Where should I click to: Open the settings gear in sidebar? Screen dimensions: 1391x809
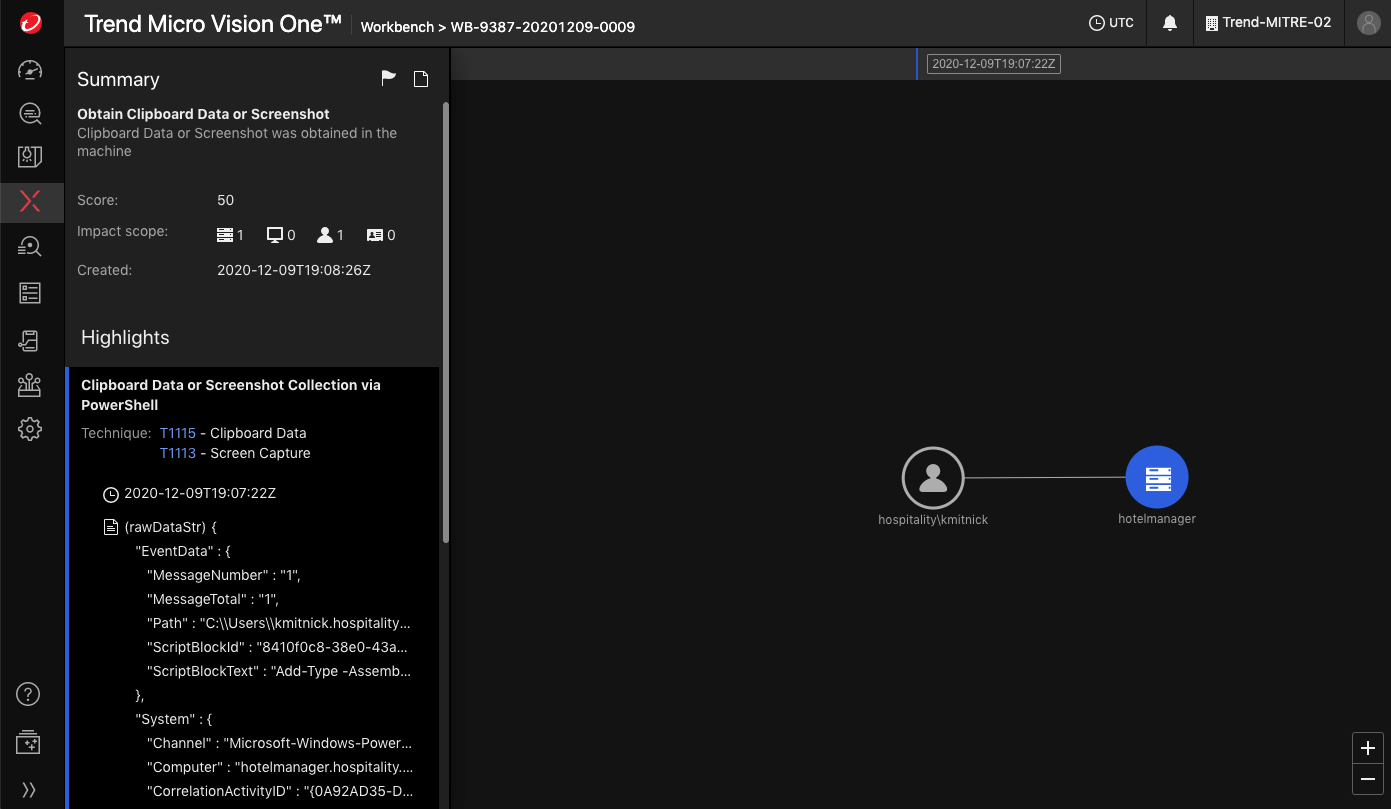click(30, 429)
